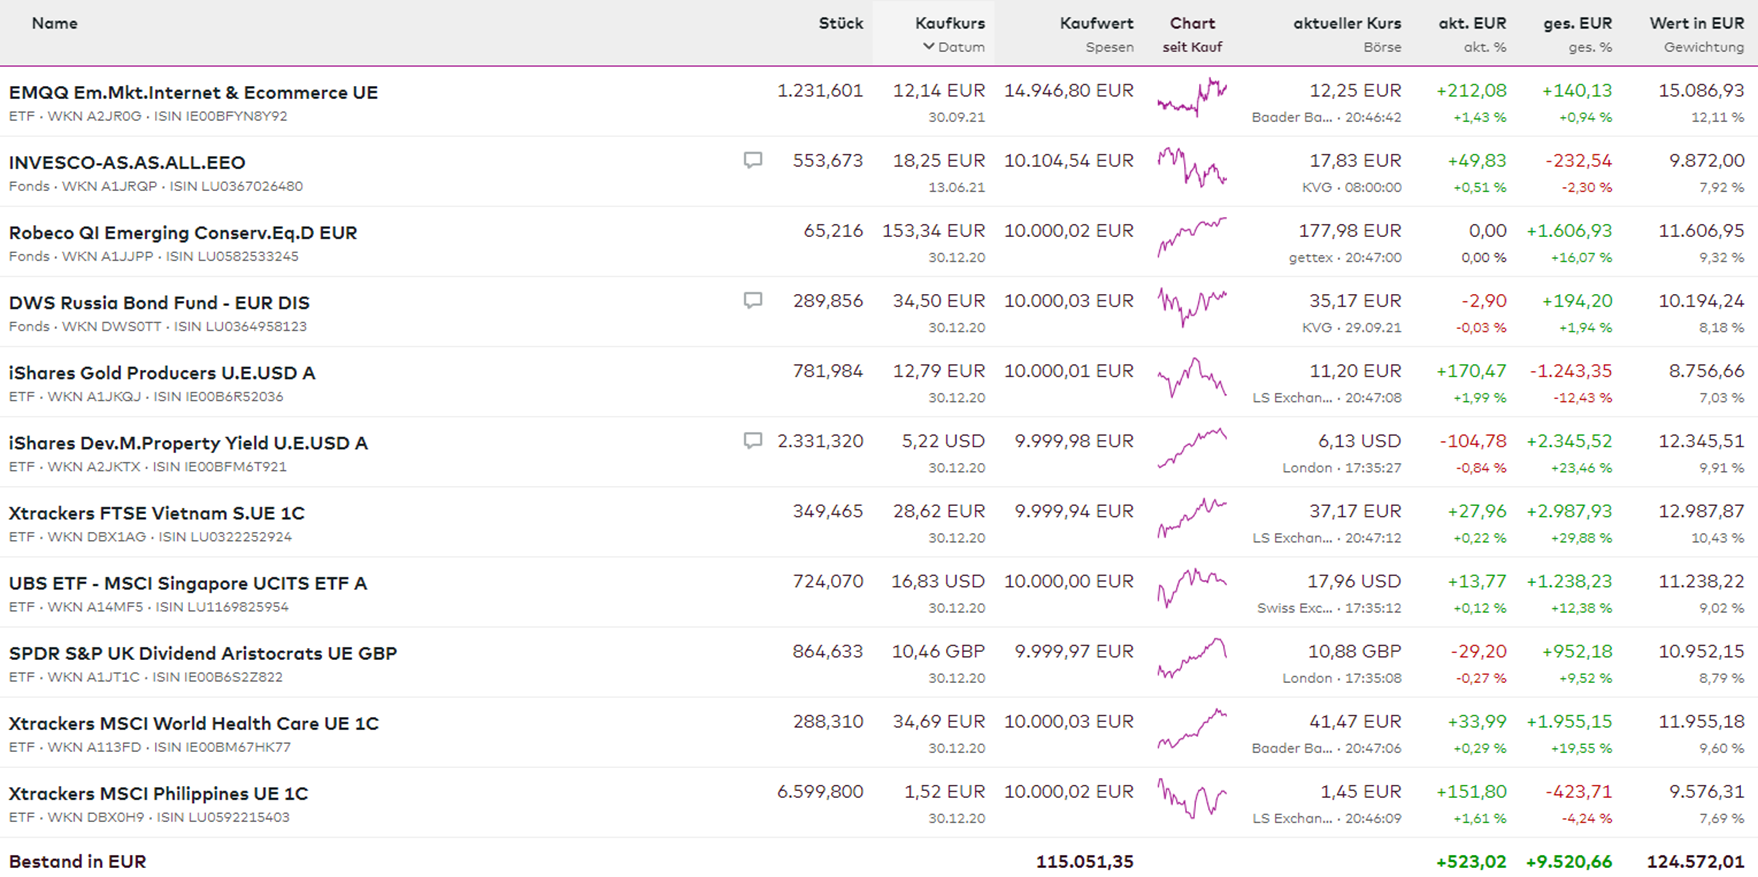Open the Xtrackers FTSE Vietnam mini chart

pyautogui.click(x=1192, y=518)
